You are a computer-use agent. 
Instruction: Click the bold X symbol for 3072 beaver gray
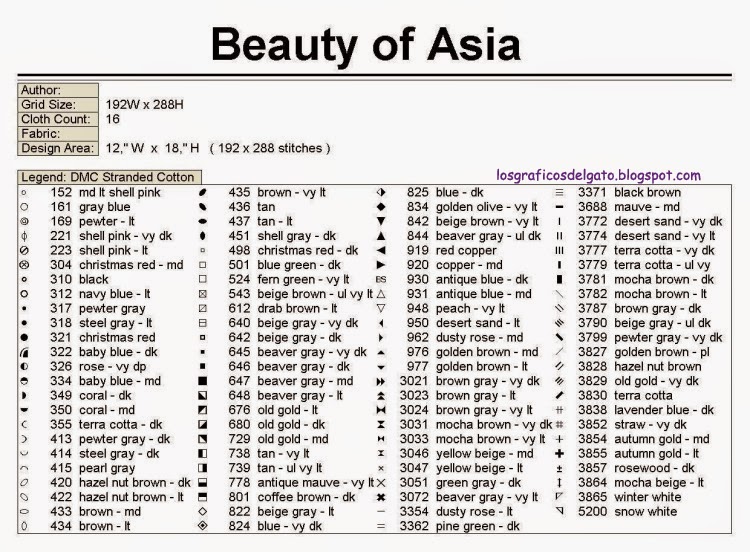tap(381, 497)
